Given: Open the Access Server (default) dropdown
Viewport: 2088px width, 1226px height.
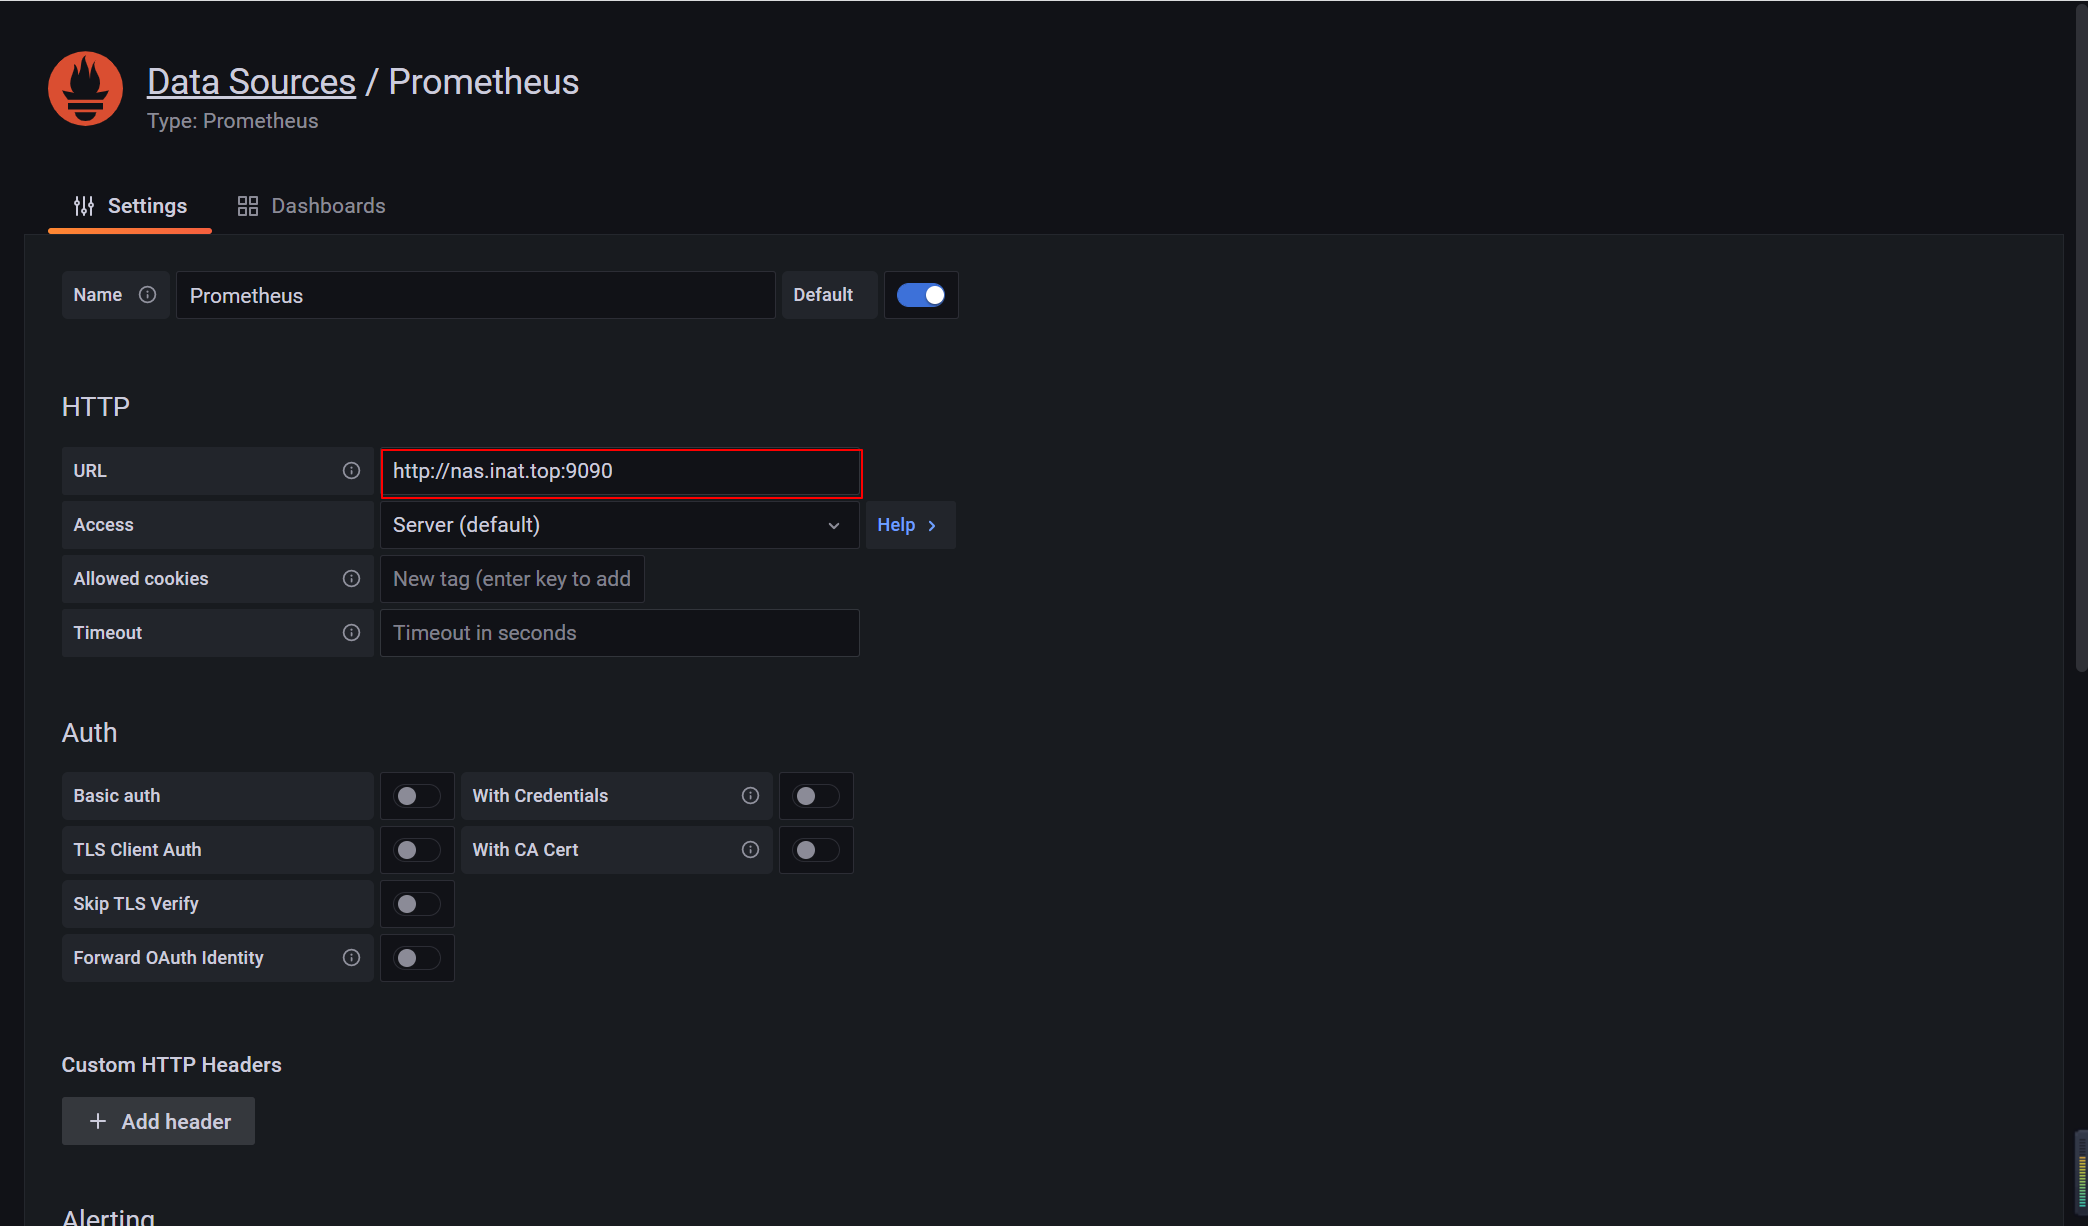Looking at the screenshot, I should pyautogui.click(x=620, y=525).
